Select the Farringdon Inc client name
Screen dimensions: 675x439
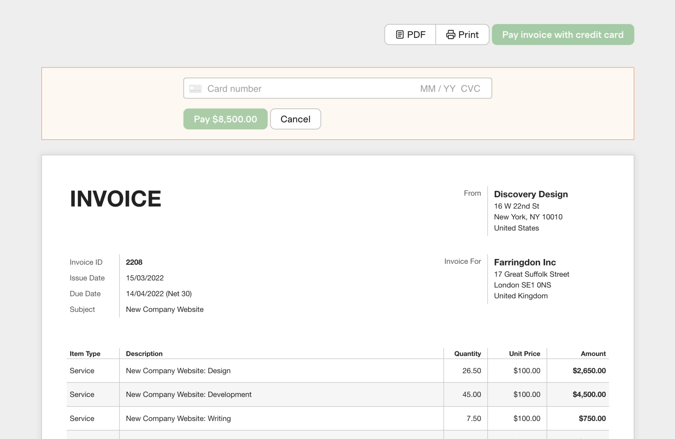(524, 262)
